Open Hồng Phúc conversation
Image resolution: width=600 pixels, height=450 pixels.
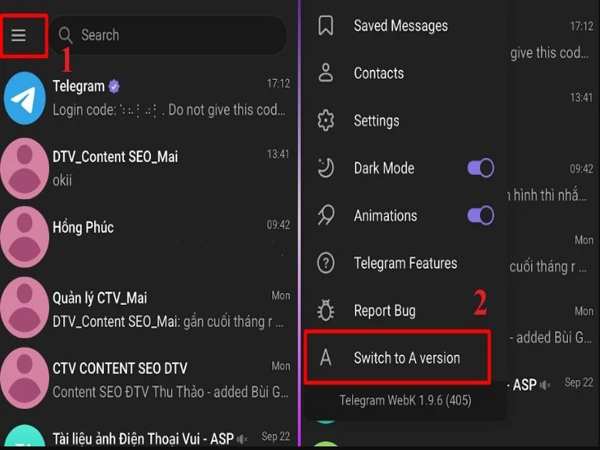tap(148, 237)
